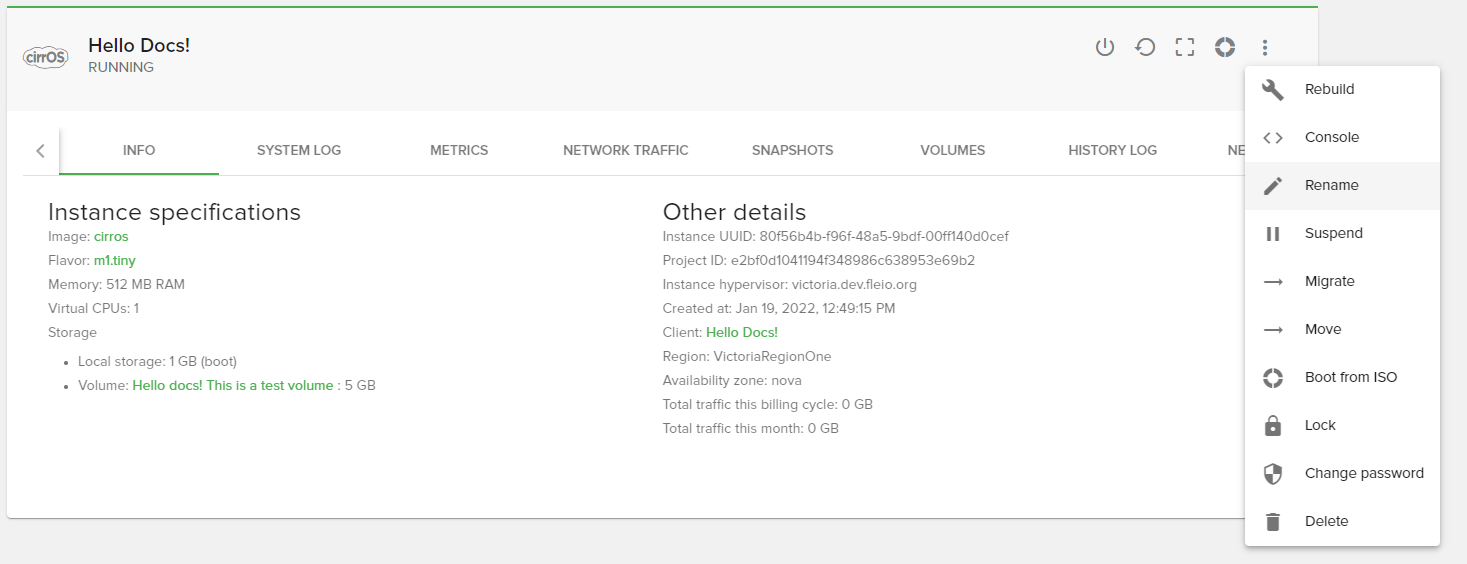The width and height of the screenshot is (1467, 564).
Task: Open the test volume link
Action: [233, 385]
